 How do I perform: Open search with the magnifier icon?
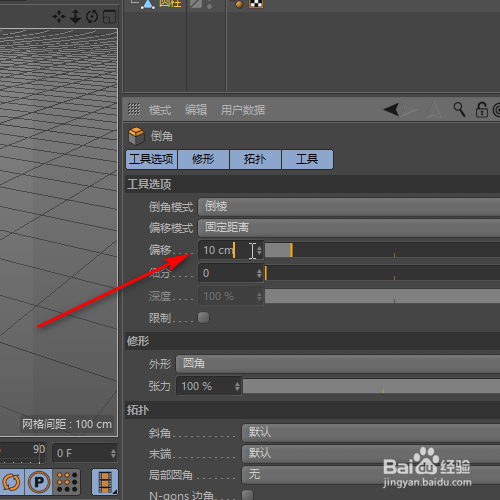[x=459, y=109]
